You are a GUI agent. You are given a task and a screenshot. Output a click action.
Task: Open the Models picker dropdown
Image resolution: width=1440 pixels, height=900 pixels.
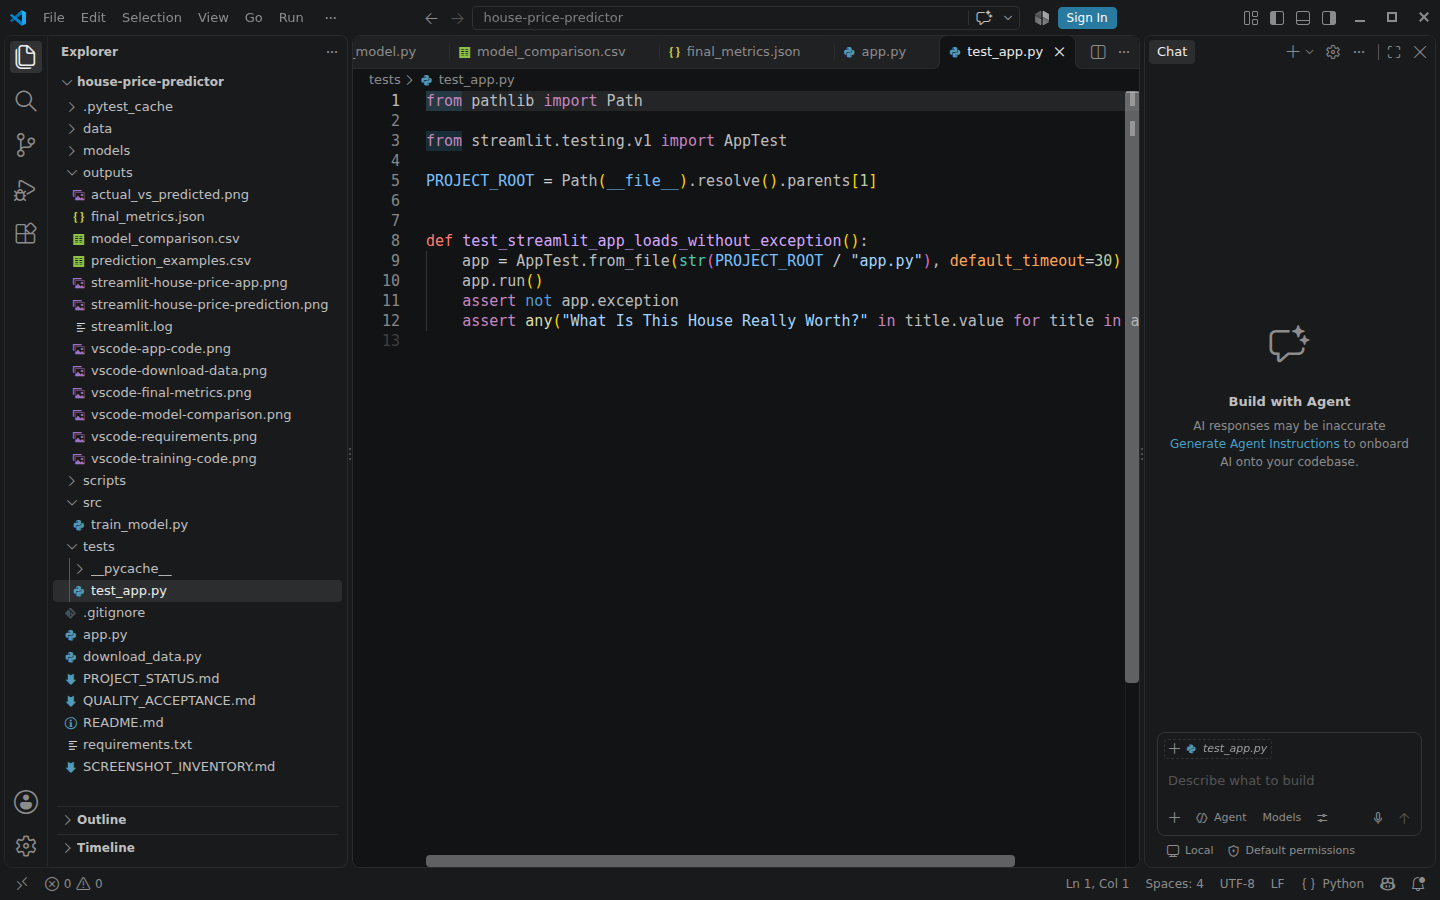(x=1281, y=818)
